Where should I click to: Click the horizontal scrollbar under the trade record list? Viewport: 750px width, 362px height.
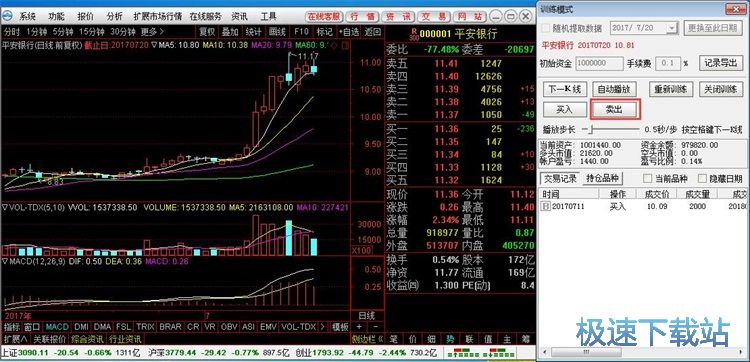pos(643,351)
